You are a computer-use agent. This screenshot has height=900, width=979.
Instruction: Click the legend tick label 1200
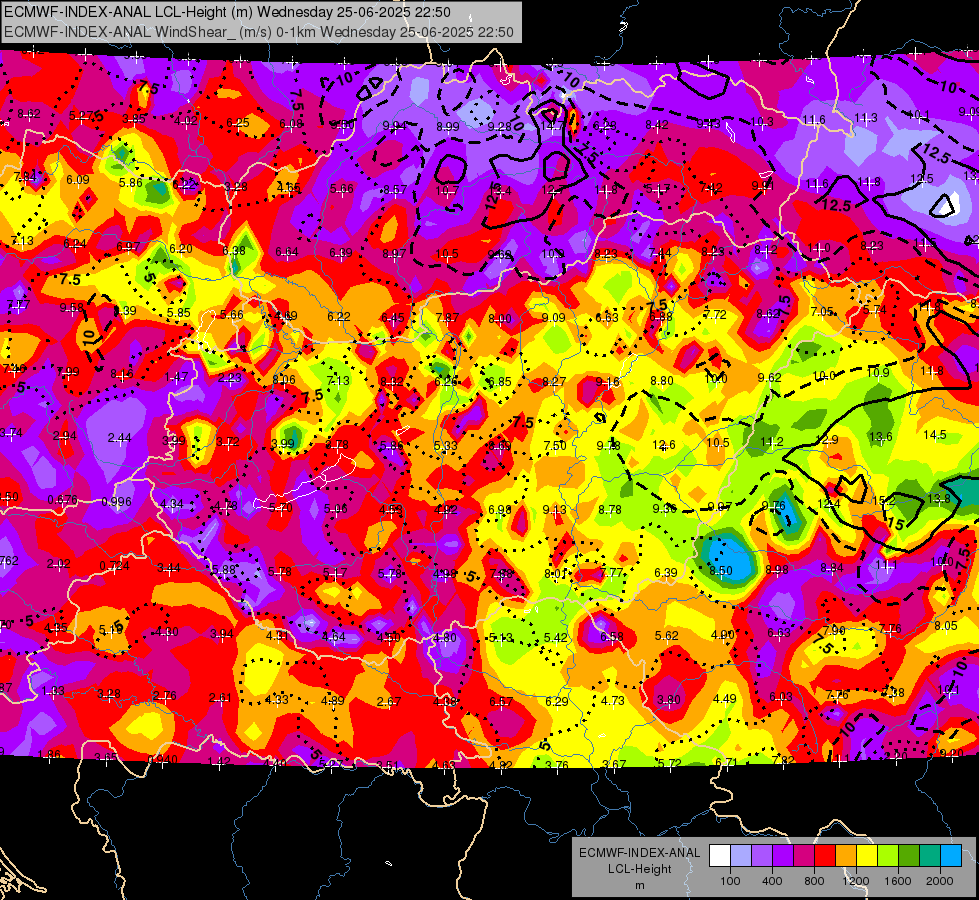[855, 881]
